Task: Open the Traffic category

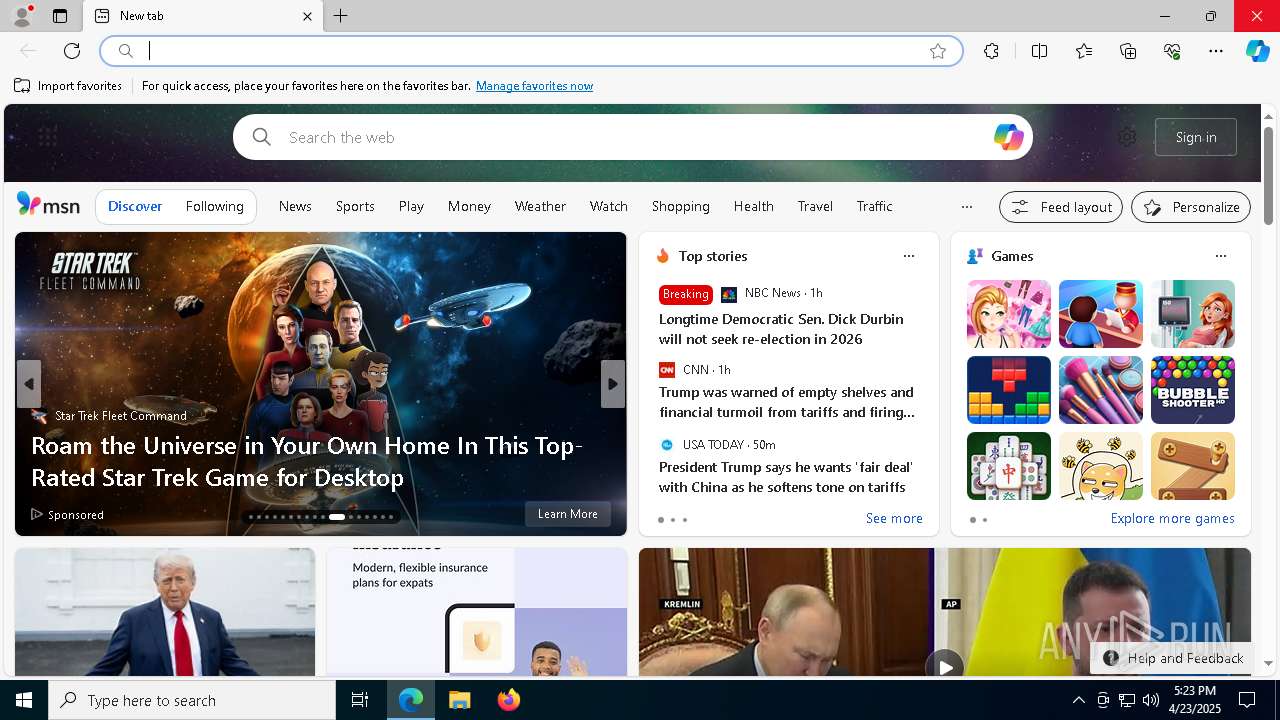Action: click(874, 206)
